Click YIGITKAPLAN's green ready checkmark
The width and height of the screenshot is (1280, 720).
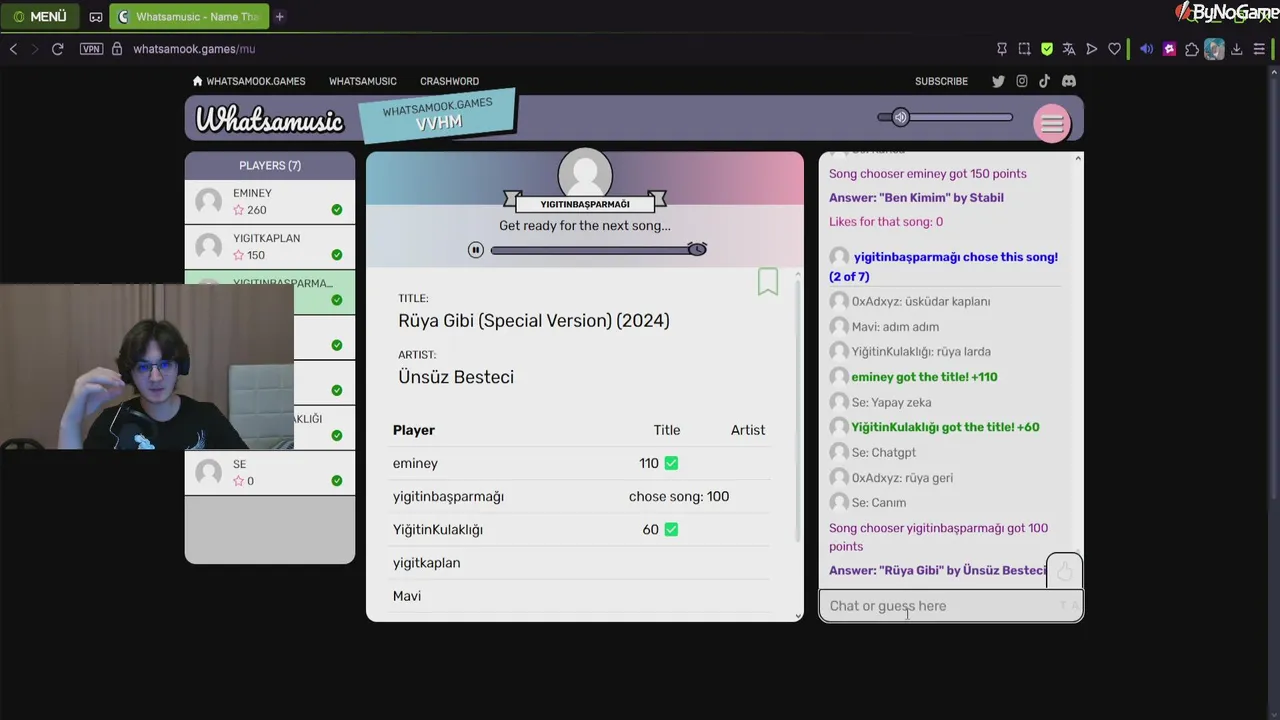point(337,255)
